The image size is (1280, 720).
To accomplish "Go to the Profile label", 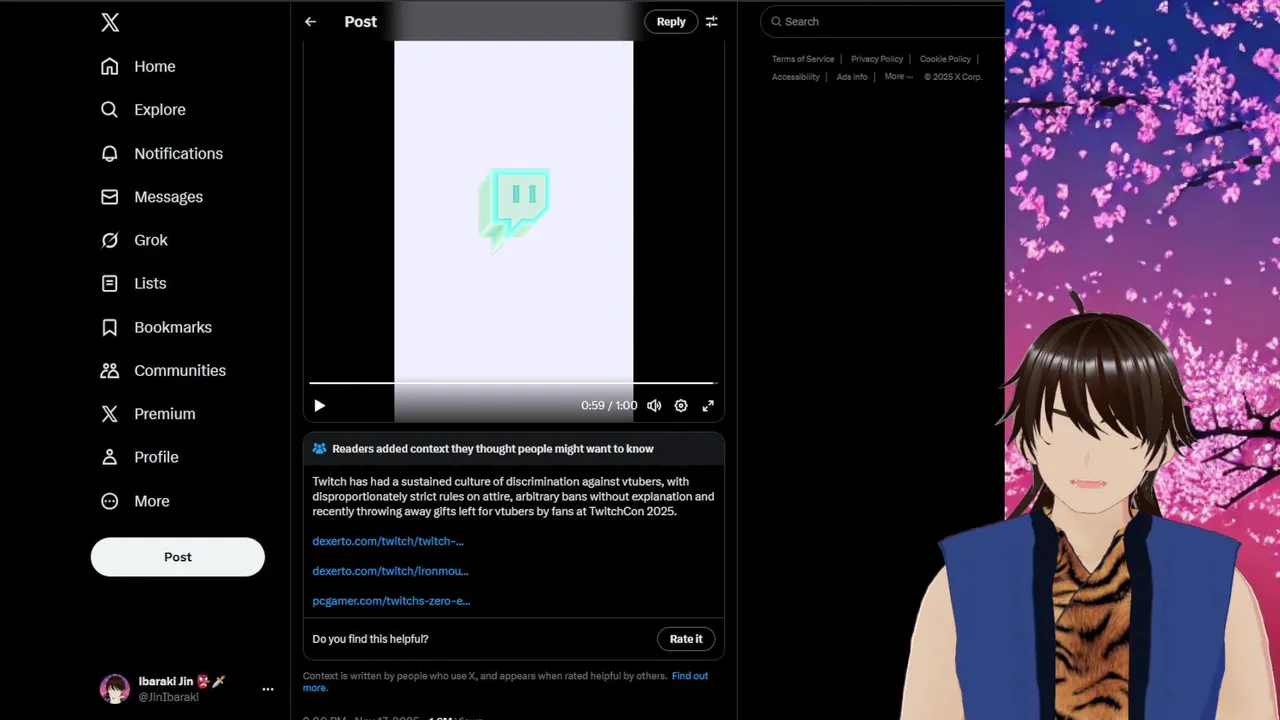I will pyautogui.click(x=156, y=457).
